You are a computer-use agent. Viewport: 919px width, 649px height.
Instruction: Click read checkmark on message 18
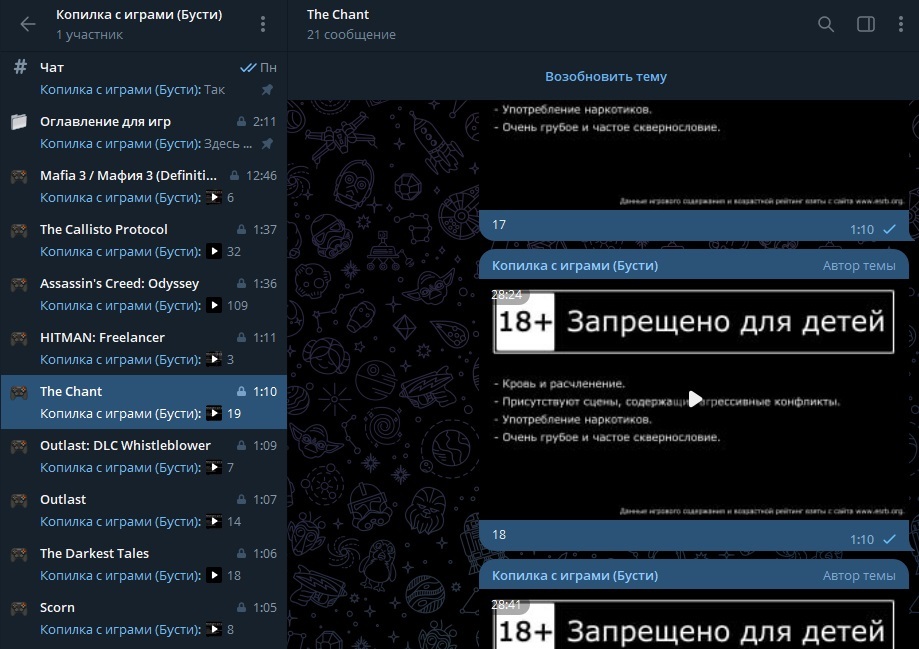[x=890, y=539]
